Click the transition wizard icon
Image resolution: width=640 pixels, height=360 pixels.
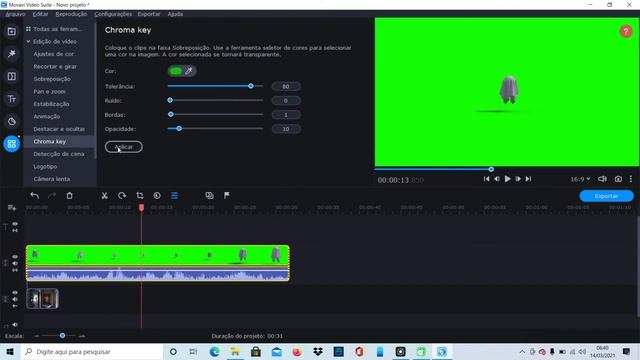click(209, 196)
